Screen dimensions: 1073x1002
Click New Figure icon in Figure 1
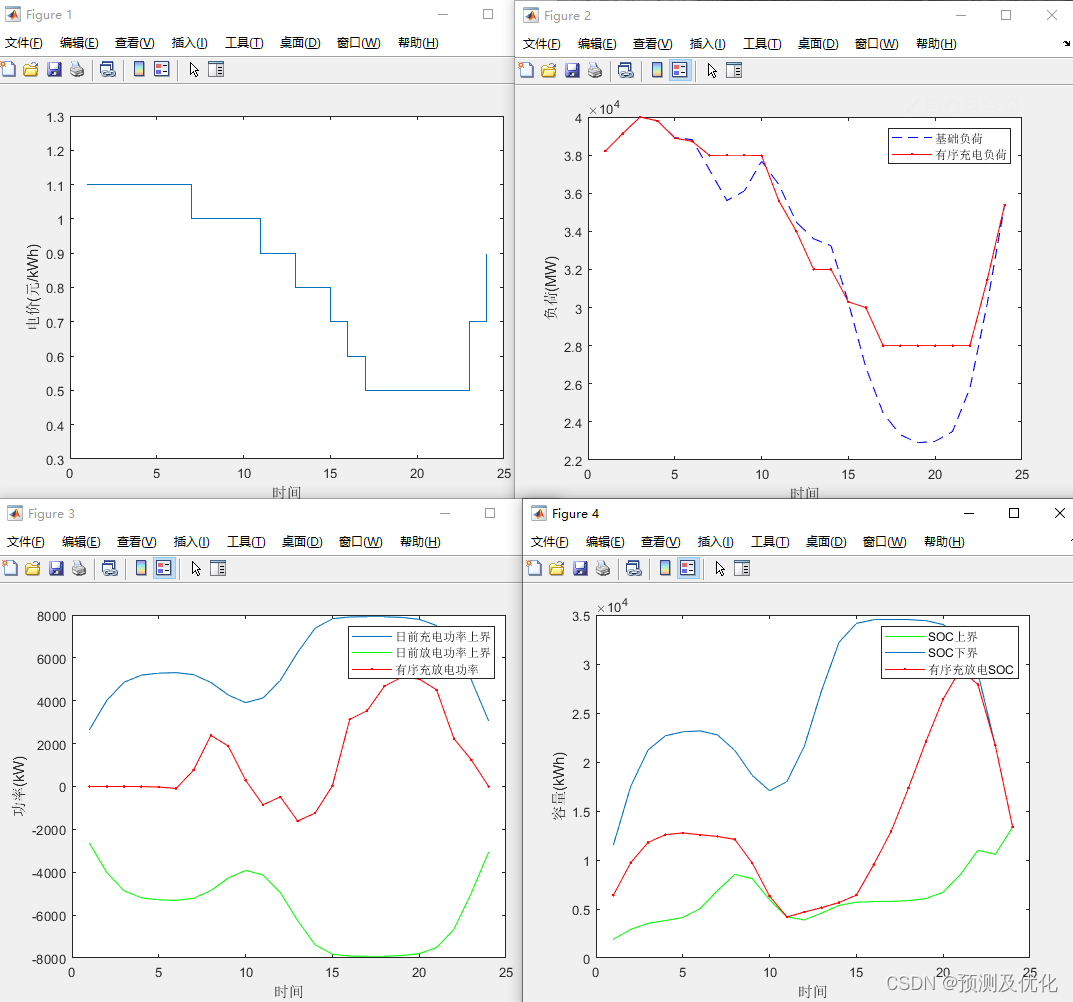8,69
